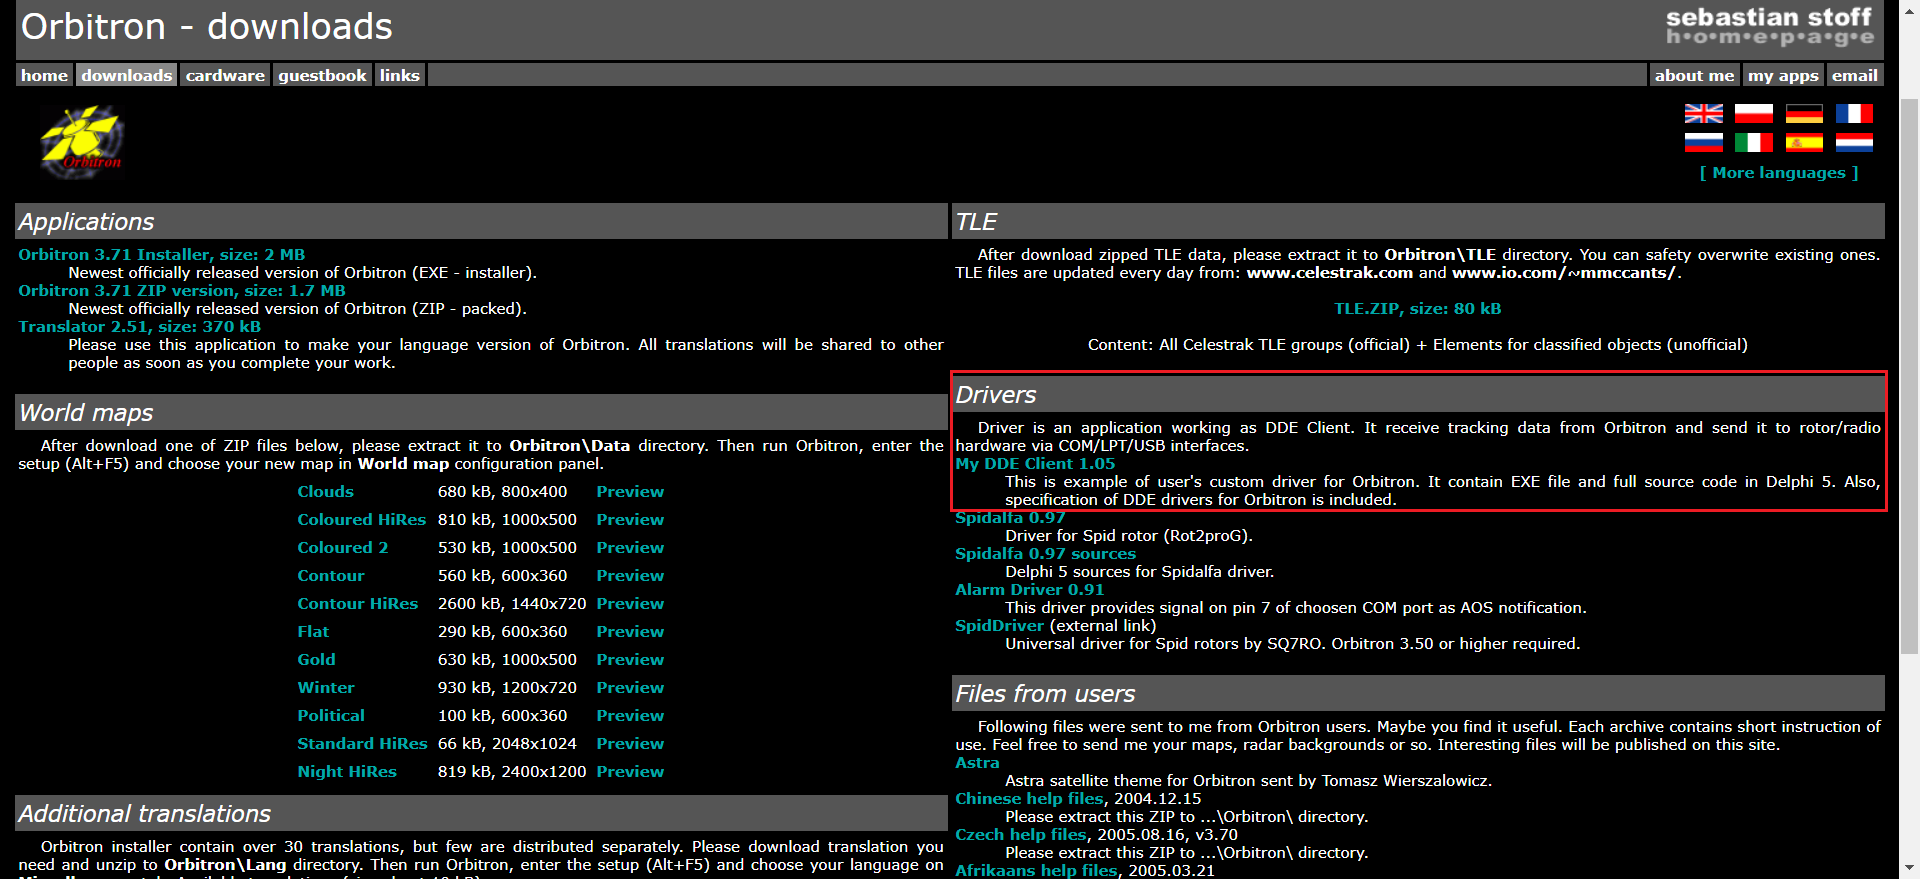The height and width of the screenshot is (879, 1920).
Task: Download the Night HiRes world map
Action: point(346,772)
